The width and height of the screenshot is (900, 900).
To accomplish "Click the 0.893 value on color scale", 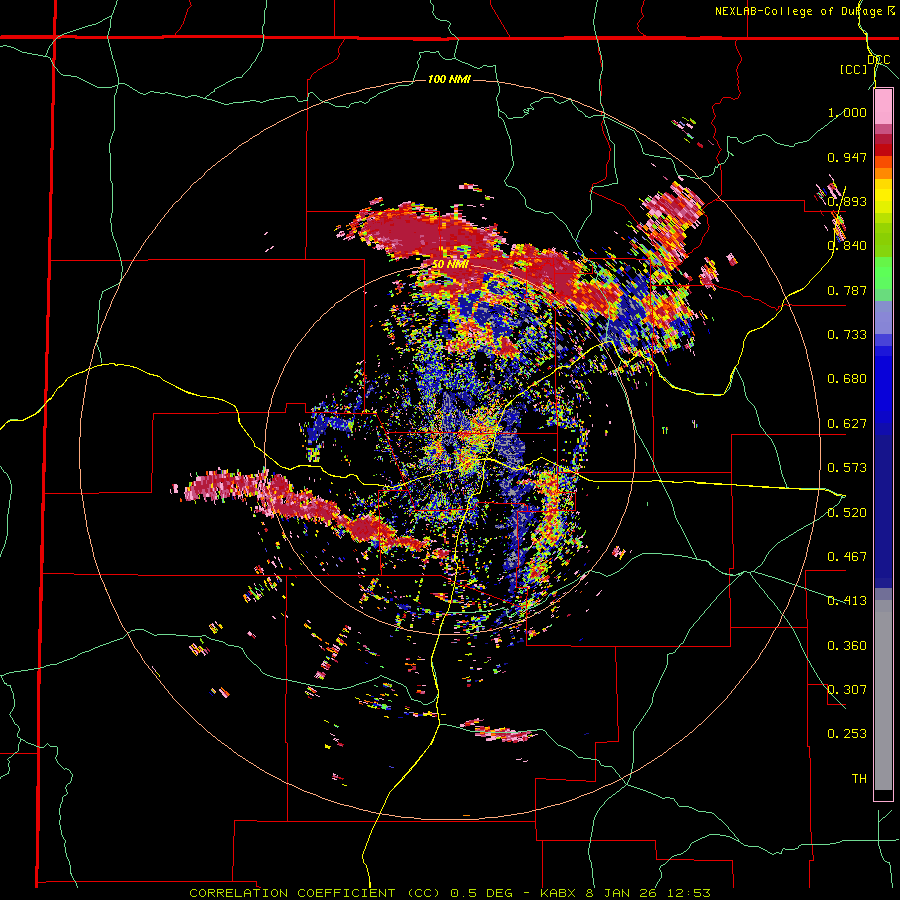I will tap(847, 201).
